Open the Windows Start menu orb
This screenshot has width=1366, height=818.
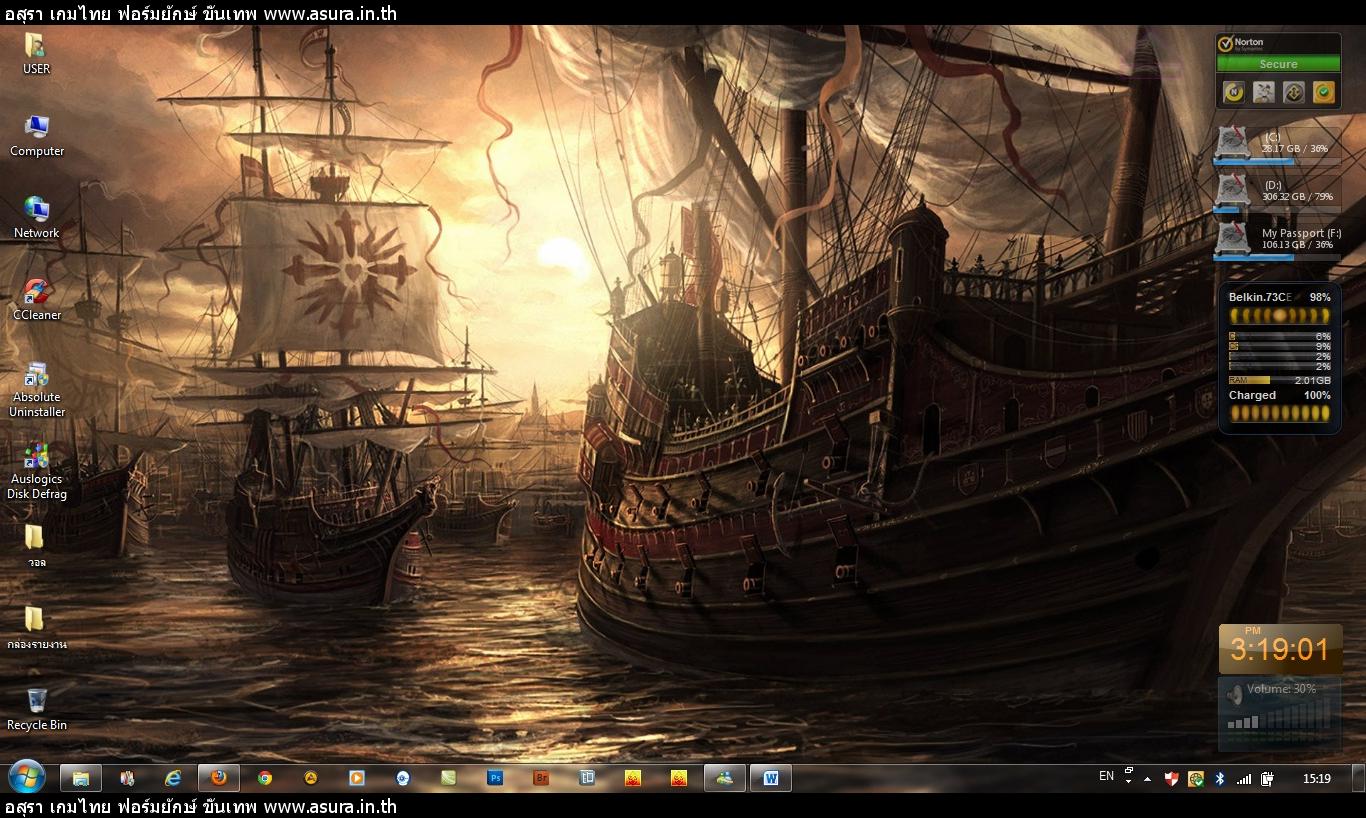tap(26, 777)
